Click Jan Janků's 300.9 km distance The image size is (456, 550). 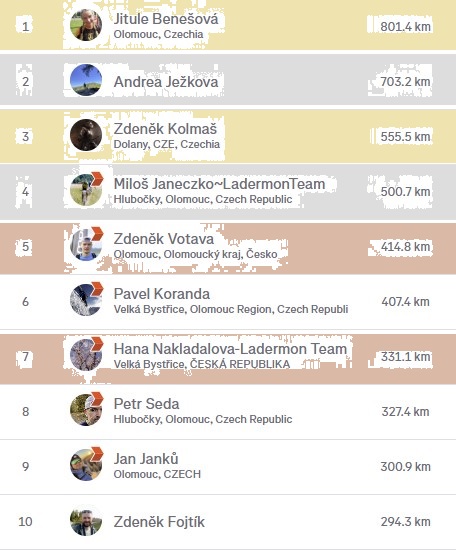pyautogui.click(x=405, y=467)
